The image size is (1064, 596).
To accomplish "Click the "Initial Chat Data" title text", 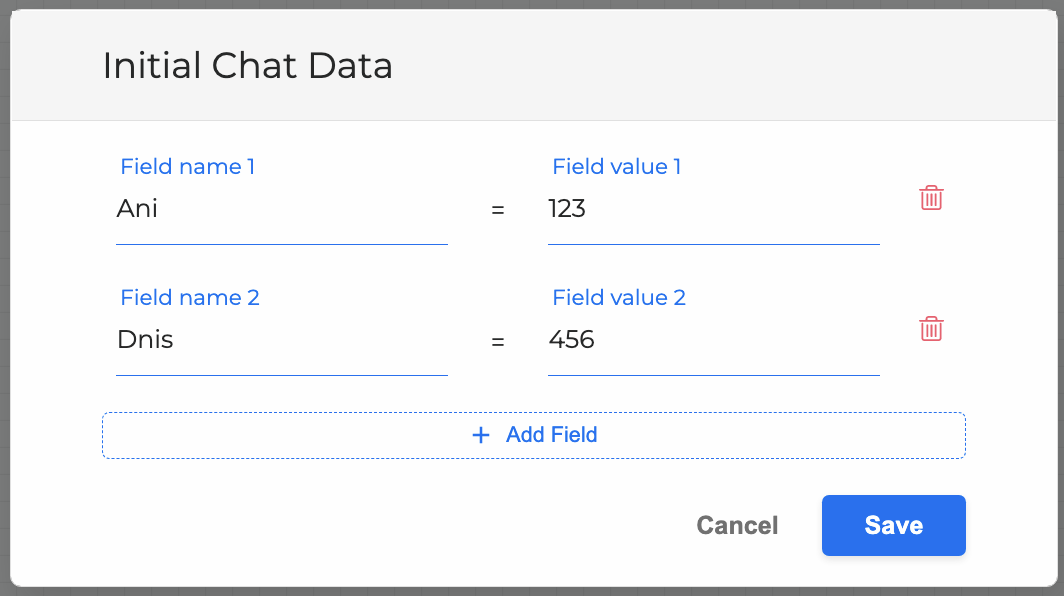I will click(247, 66).
